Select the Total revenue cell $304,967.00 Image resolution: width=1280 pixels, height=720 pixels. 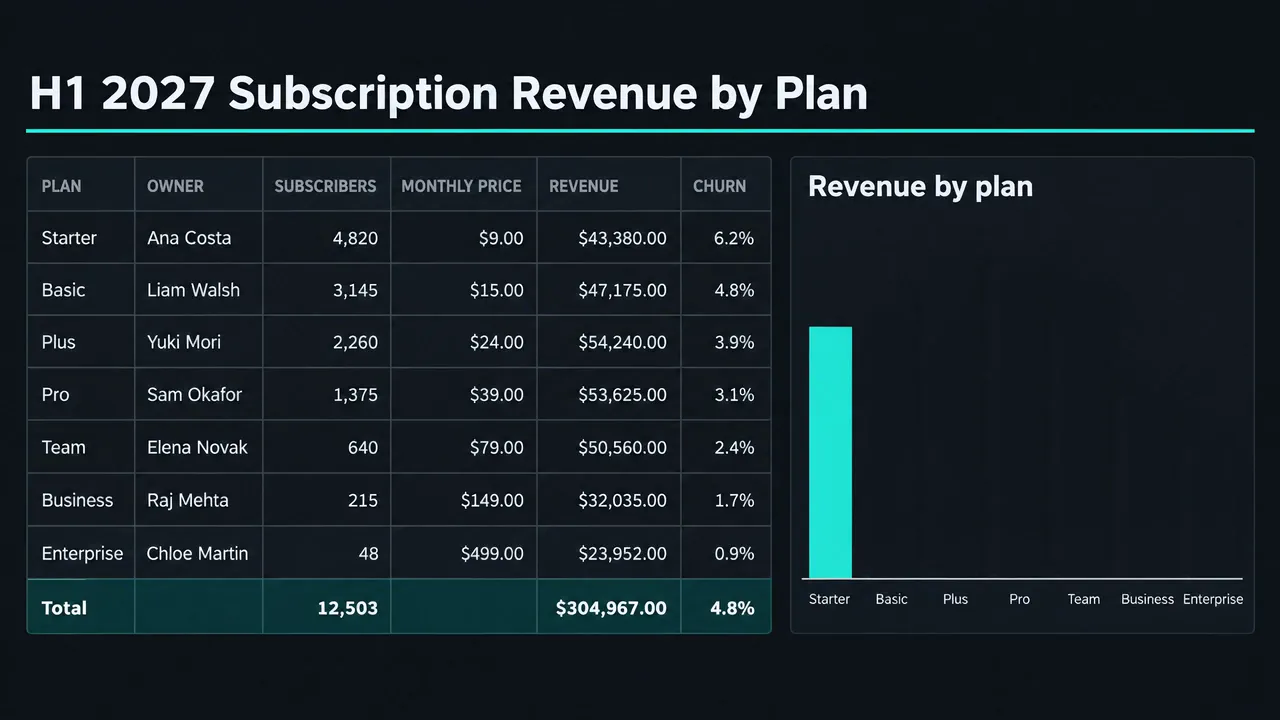click(608, 607)
